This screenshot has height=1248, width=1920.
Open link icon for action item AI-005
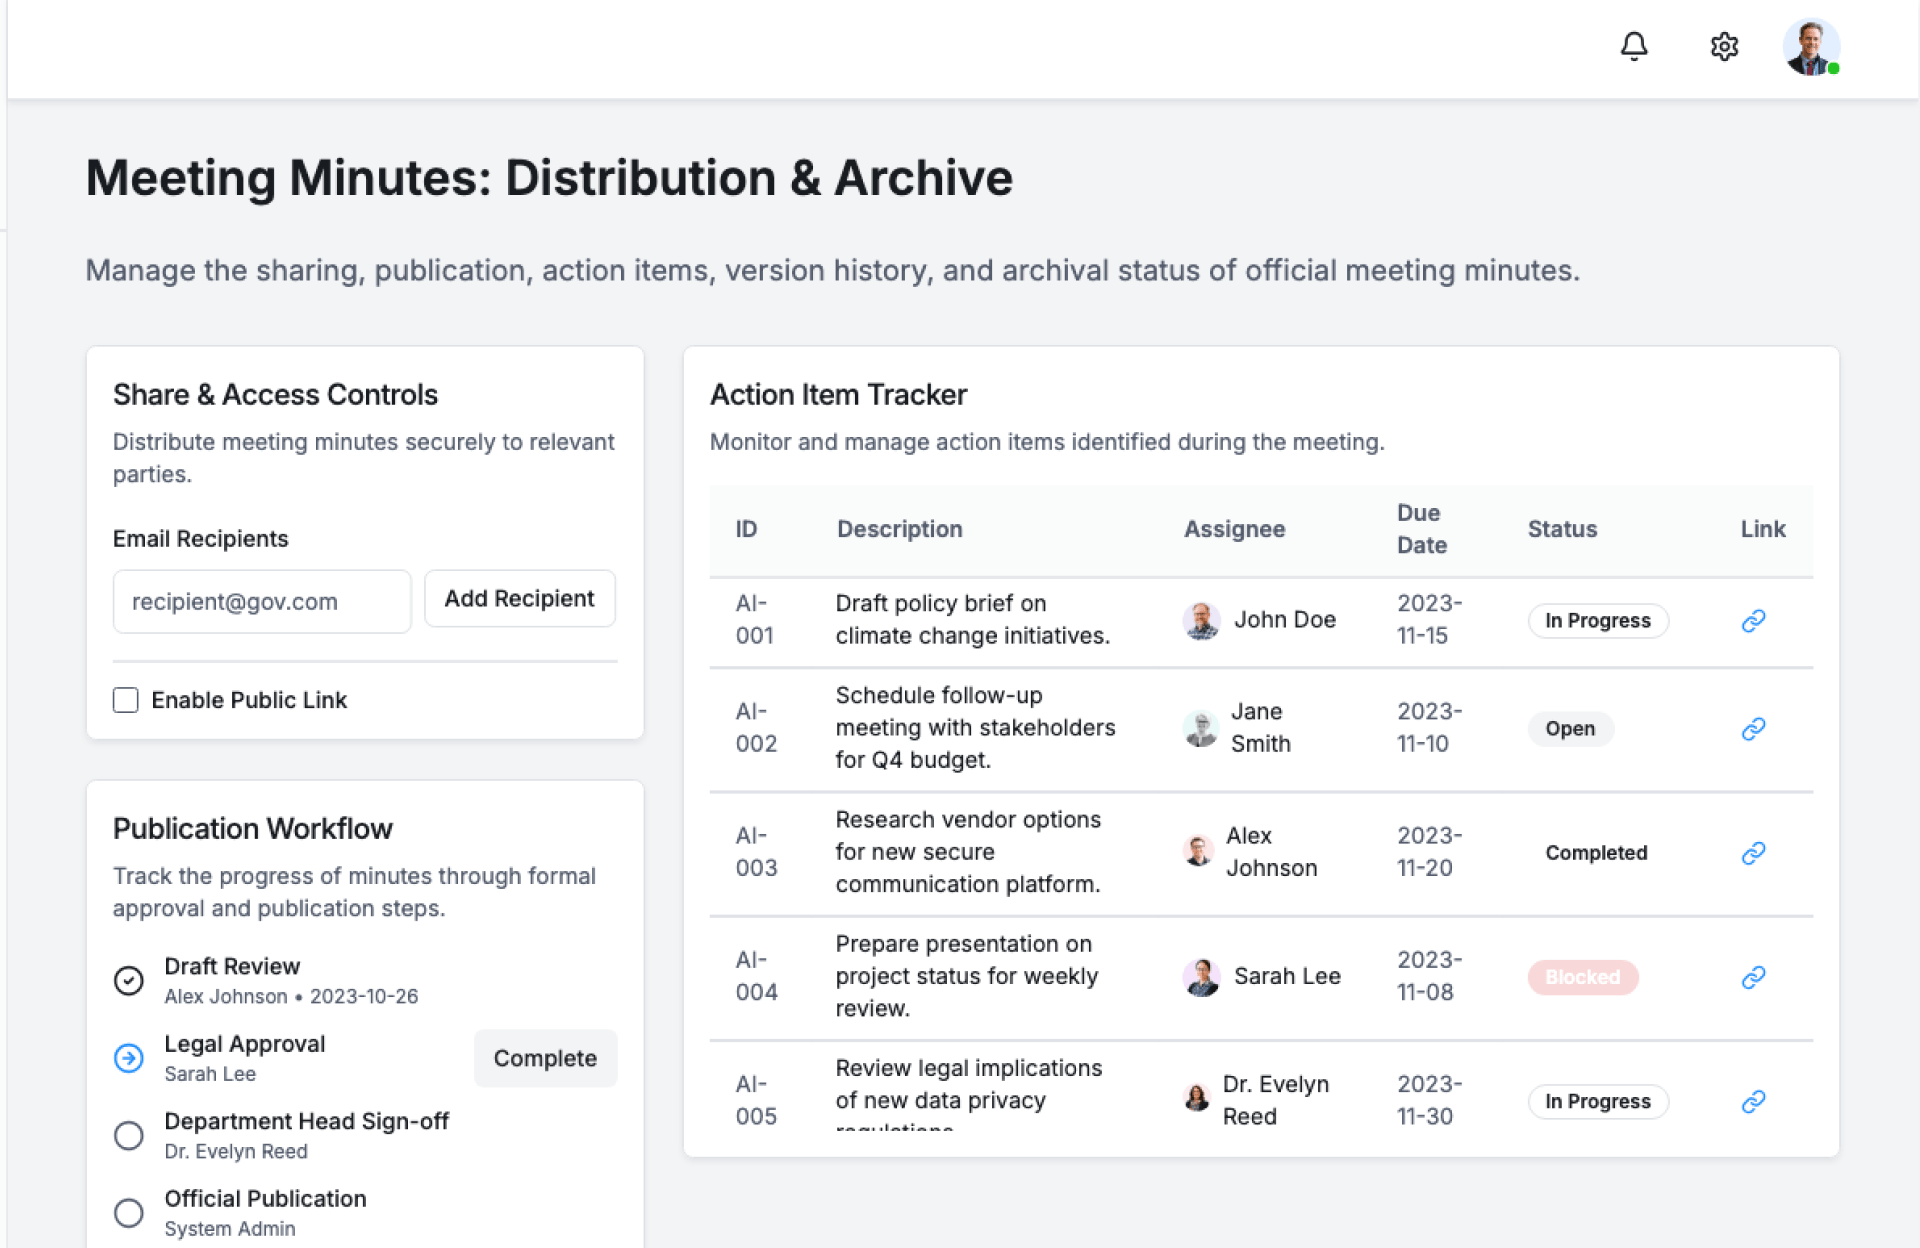tap(1753, 1101)
